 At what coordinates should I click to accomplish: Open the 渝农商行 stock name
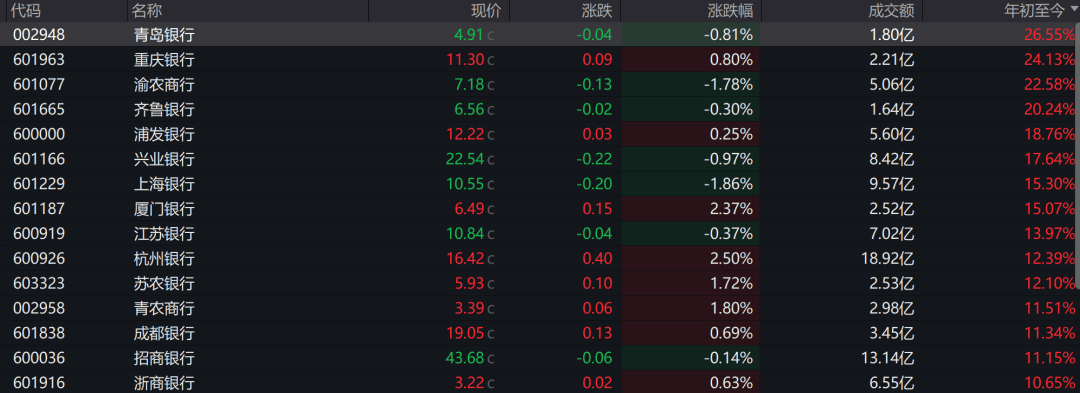click(x=164, y=85)
